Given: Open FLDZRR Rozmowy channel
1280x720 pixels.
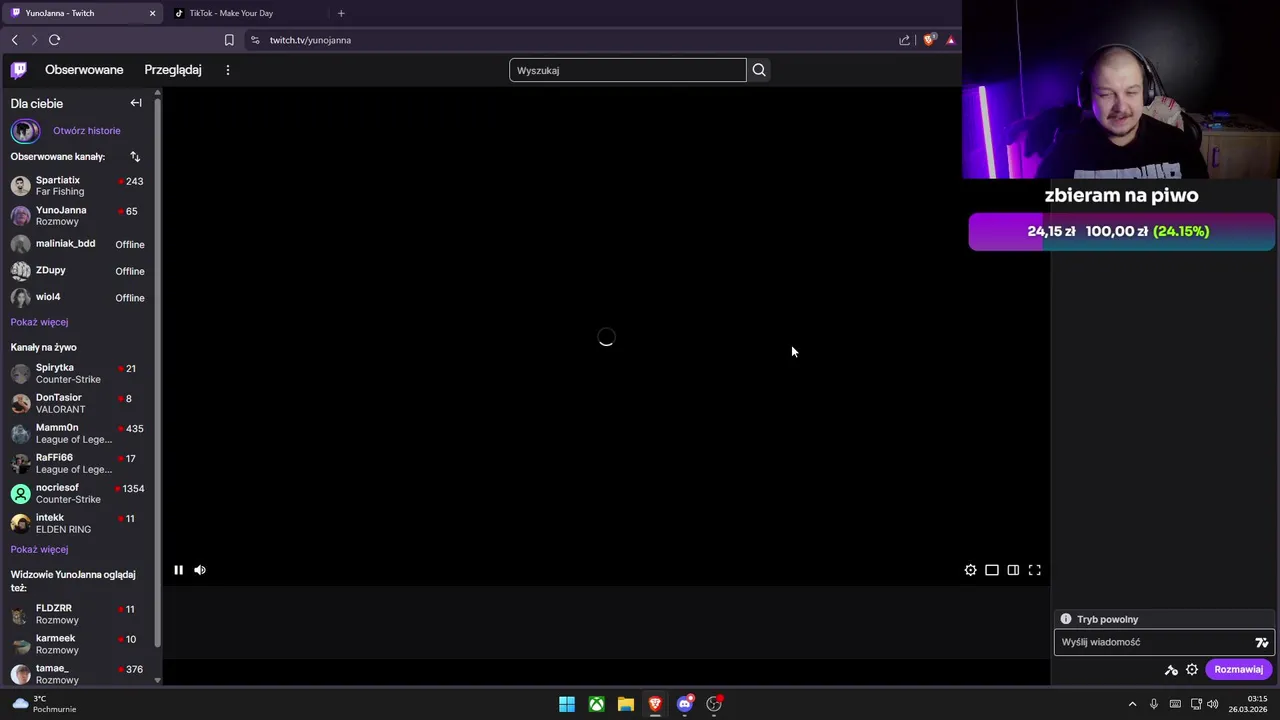Looking at the screenshot, I should pos(78,614).
